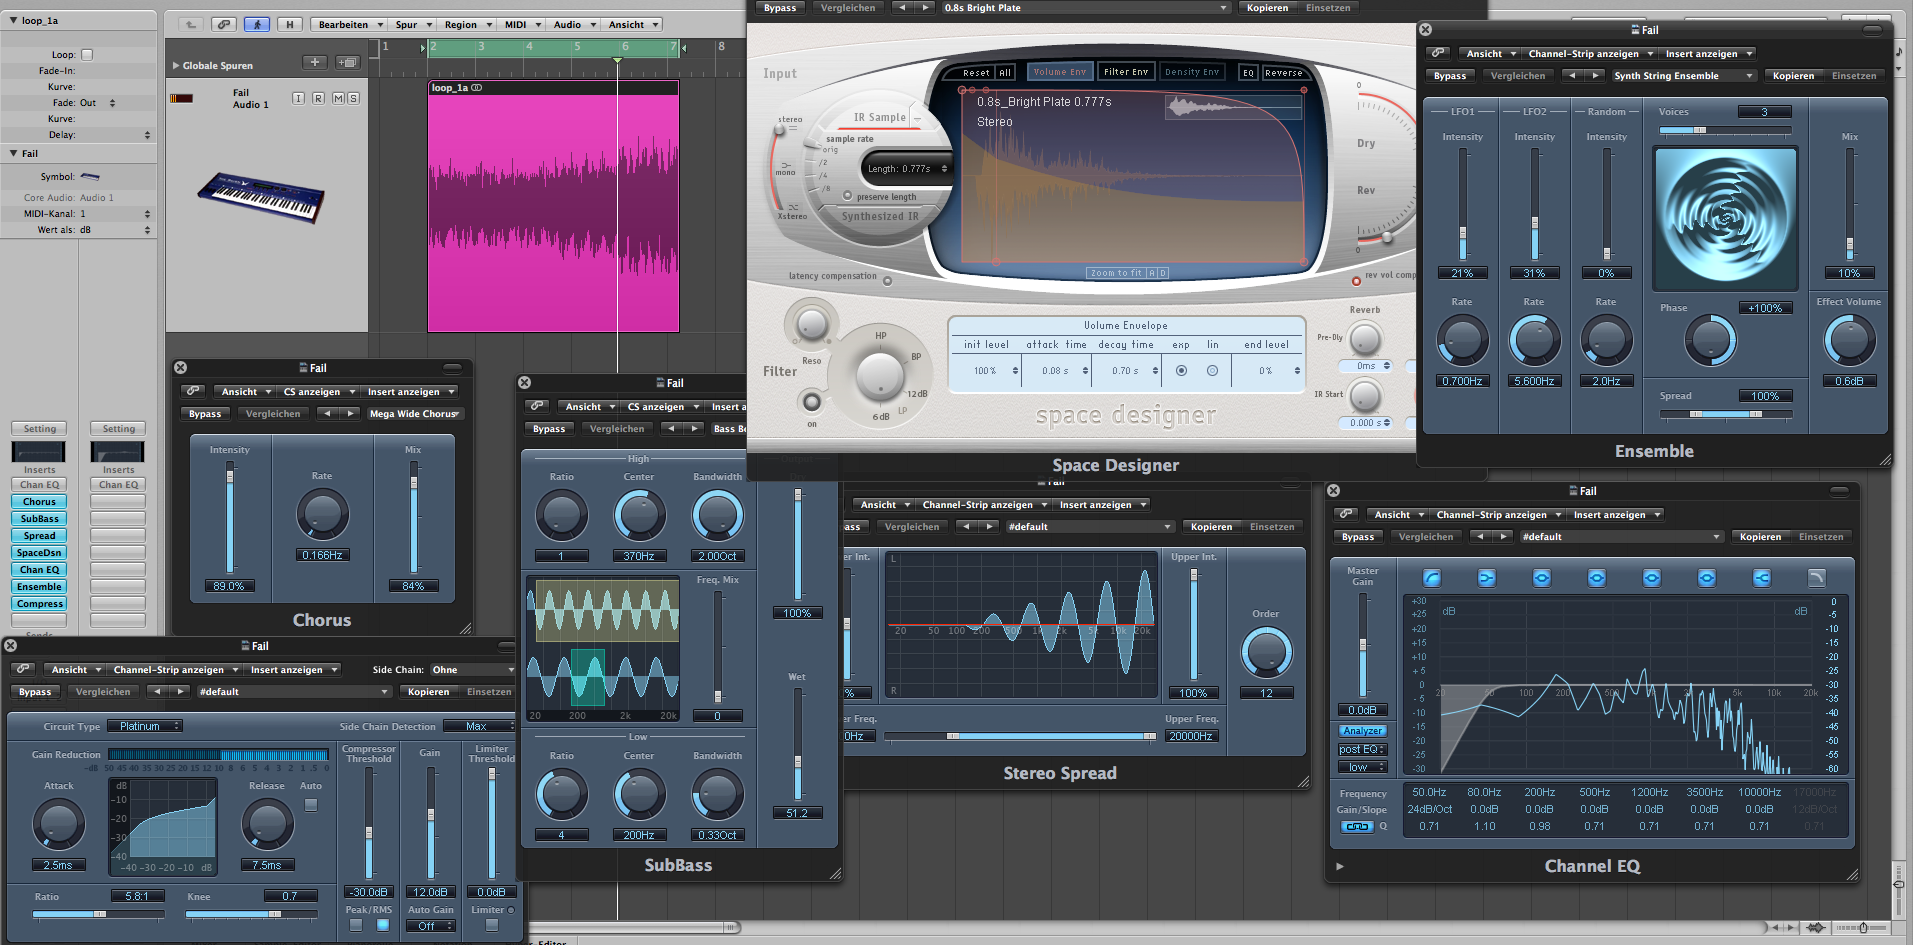The height and width of the screenshot is (945, 1913).
Task: Open Circuit Type Platinum dropdown in compressor
Action: tap(146, 726)
